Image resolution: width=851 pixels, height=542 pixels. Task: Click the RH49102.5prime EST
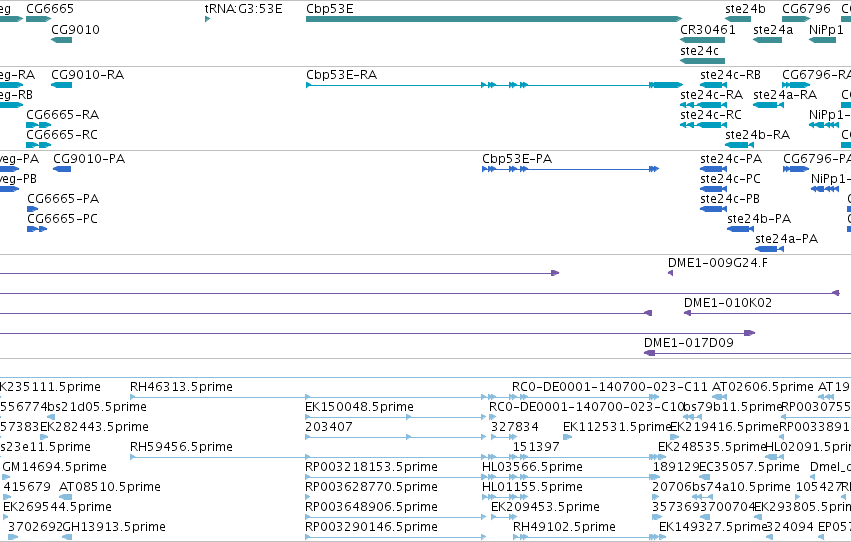point(589,538)
